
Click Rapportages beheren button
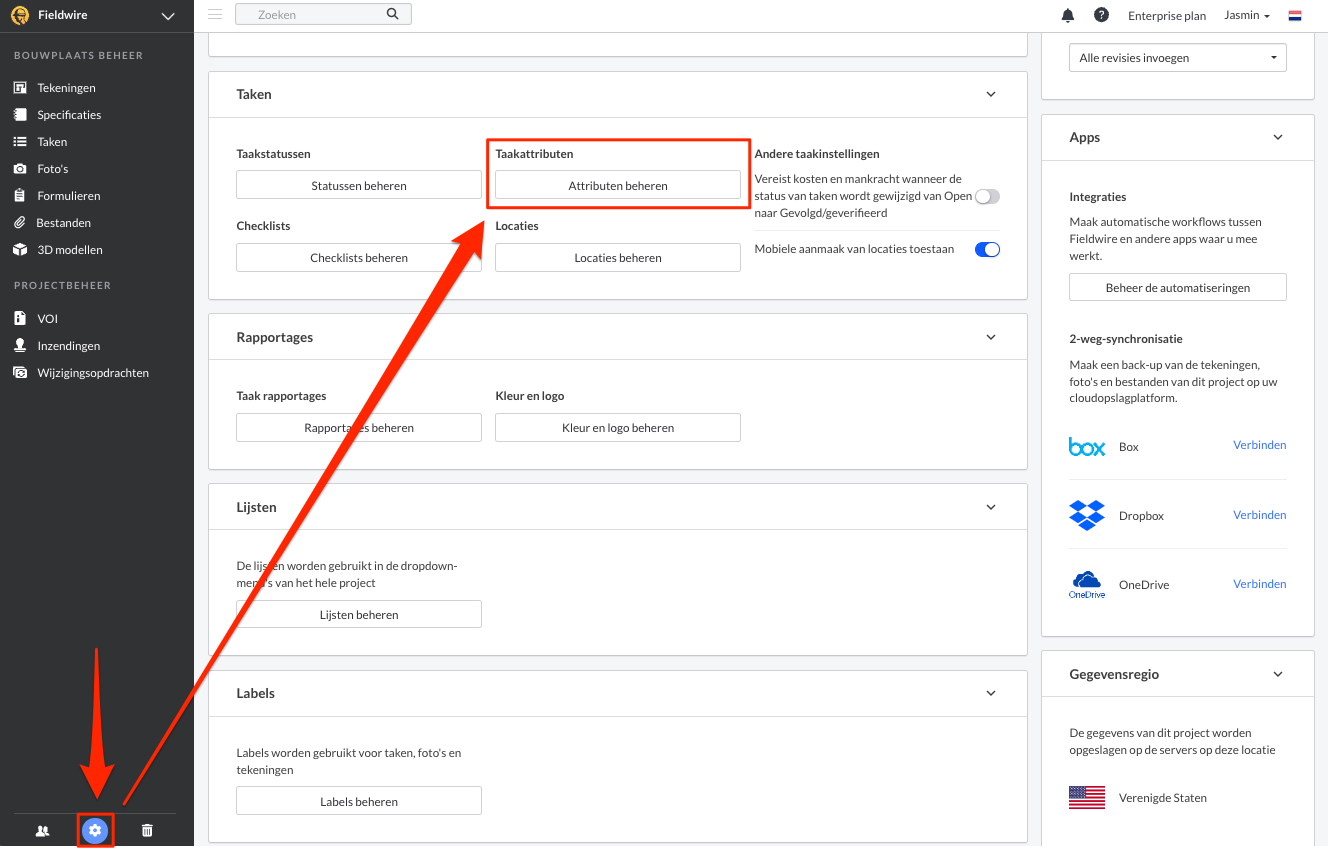pos(359,427)
